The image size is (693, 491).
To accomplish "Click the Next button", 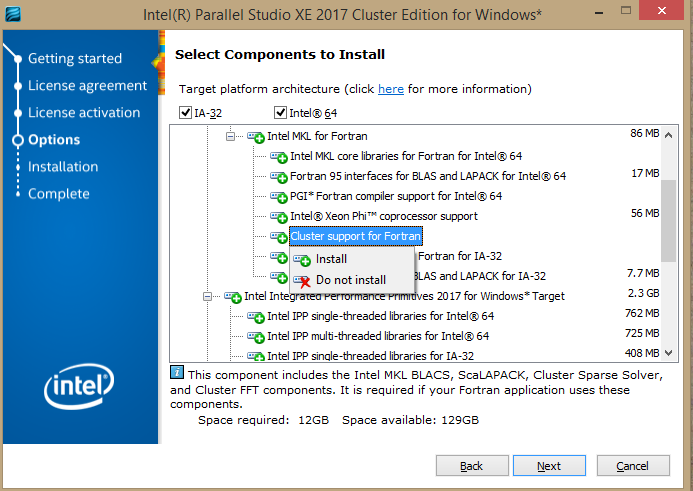I will 548,466.
